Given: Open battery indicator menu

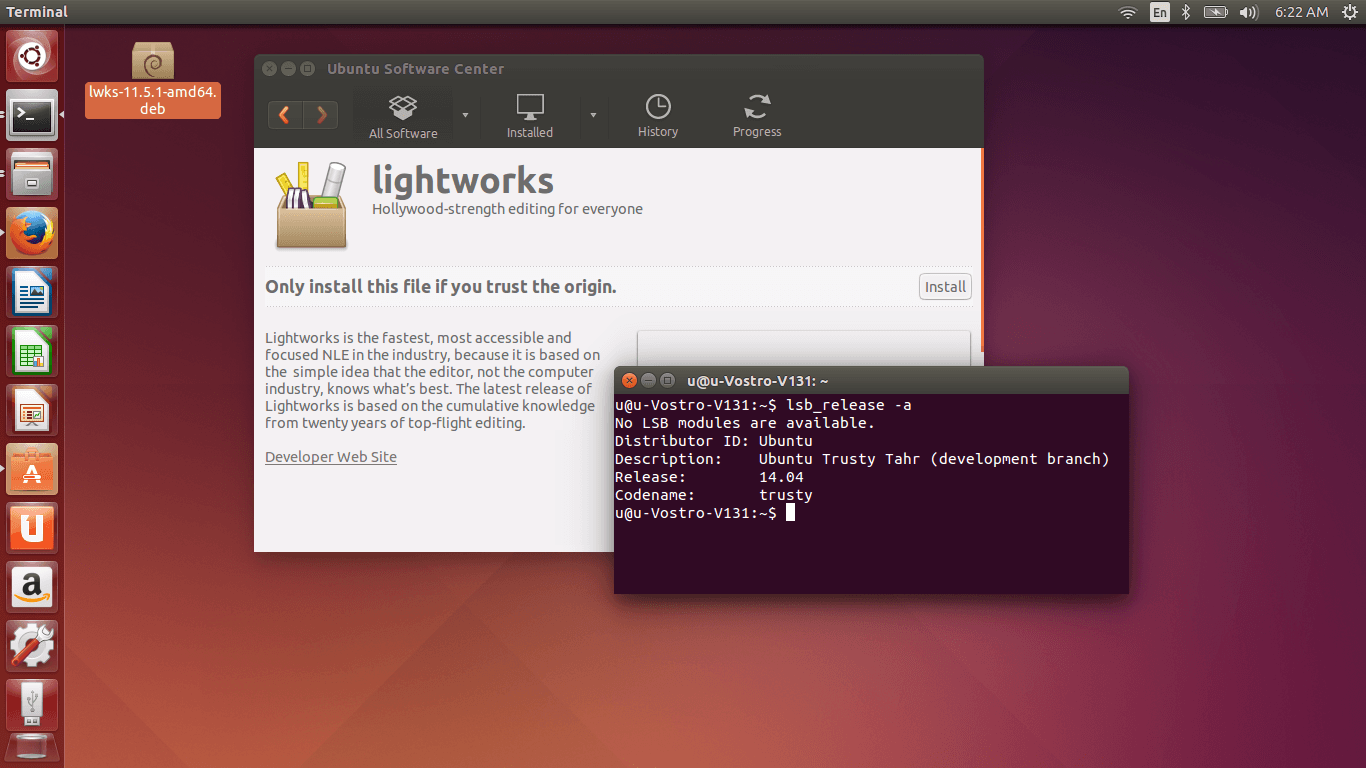Looking at the screenshot, I should 1215,12.
